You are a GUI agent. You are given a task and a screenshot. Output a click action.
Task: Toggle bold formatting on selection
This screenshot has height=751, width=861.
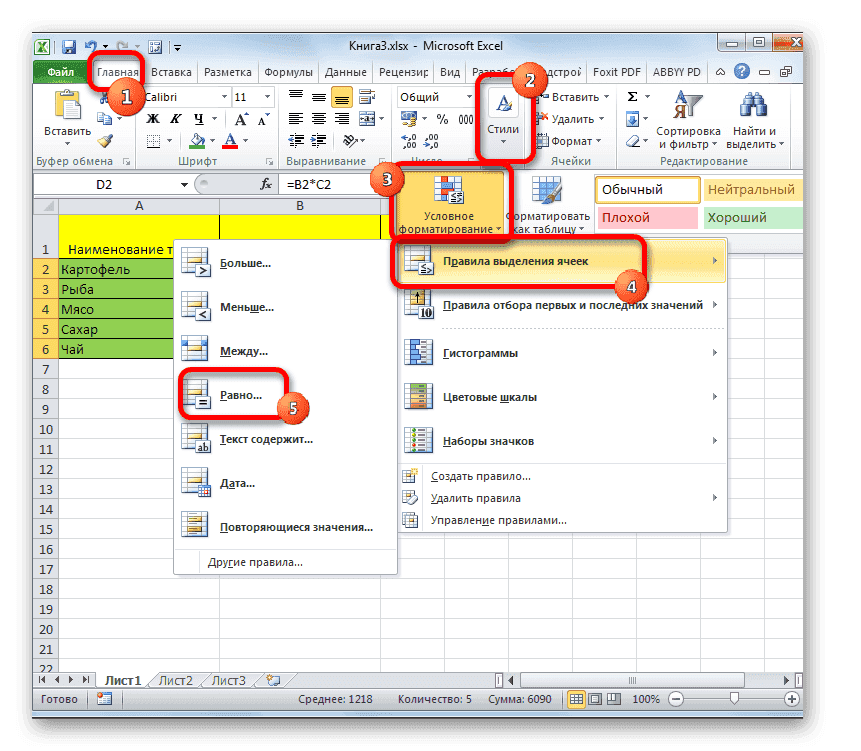152,118
